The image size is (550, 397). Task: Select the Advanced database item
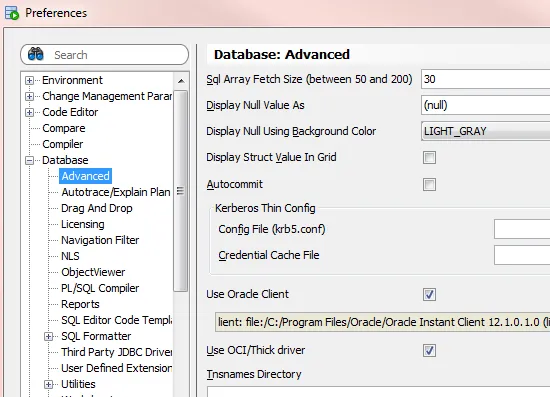(x=86, y=176)
